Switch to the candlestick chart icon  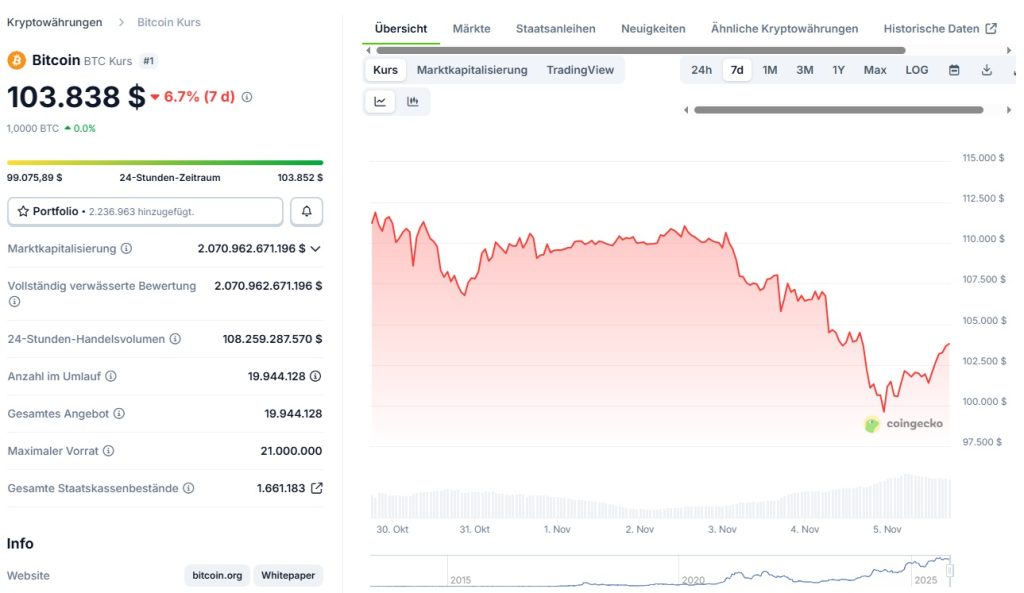[411, 101]
